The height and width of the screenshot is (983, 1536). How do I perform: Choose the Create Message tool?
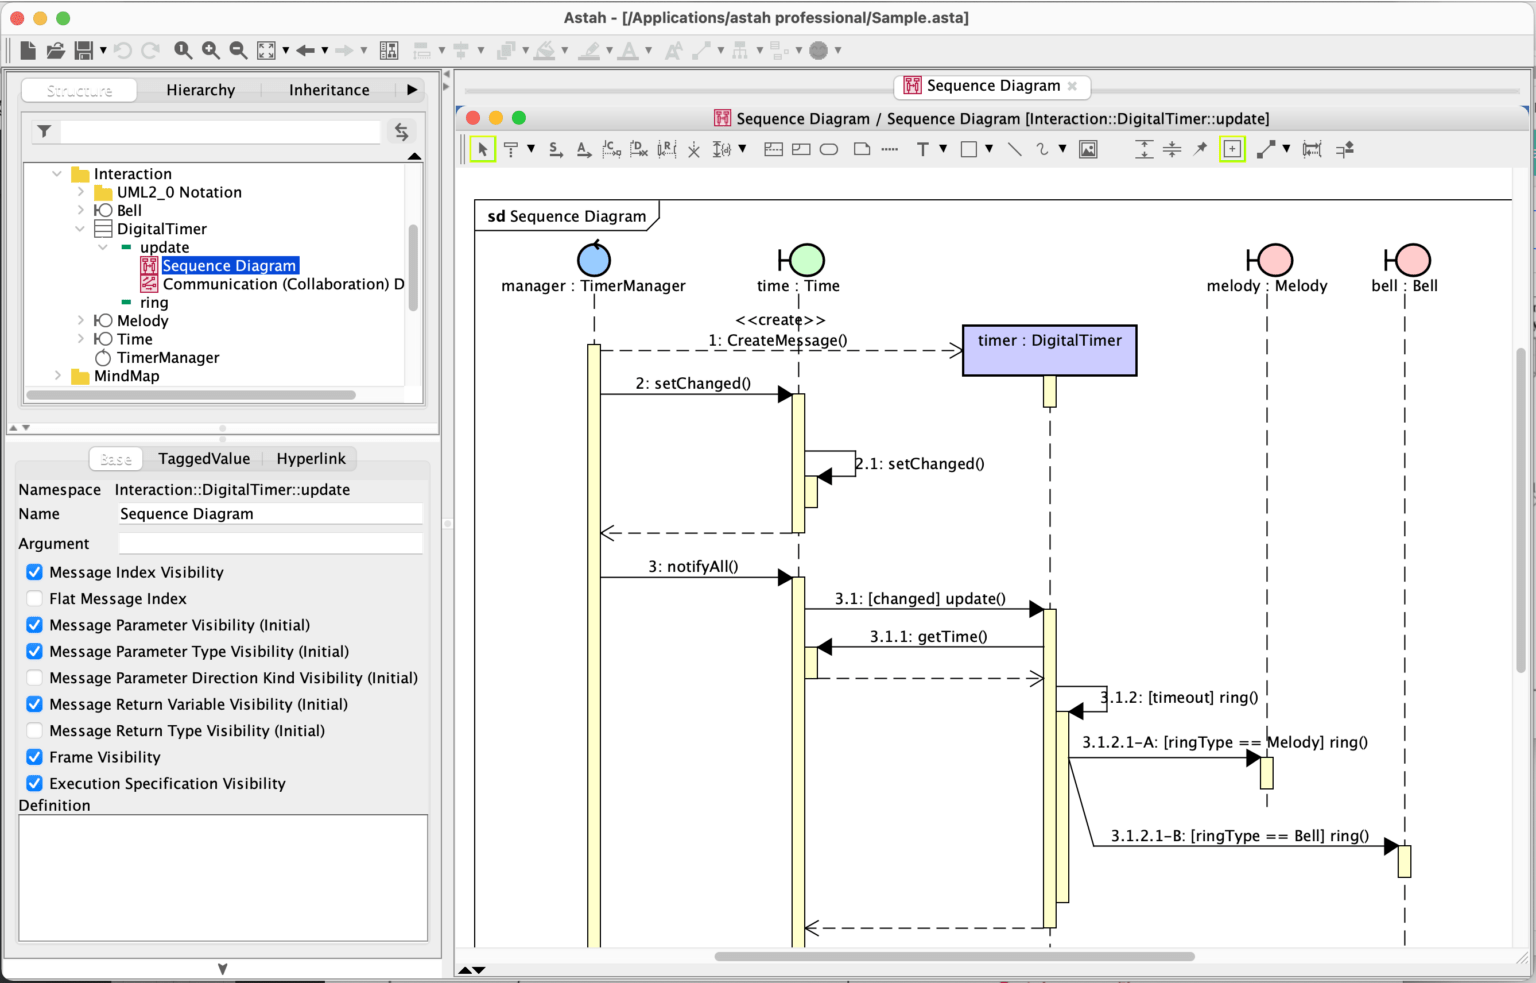tap(611, 150)
